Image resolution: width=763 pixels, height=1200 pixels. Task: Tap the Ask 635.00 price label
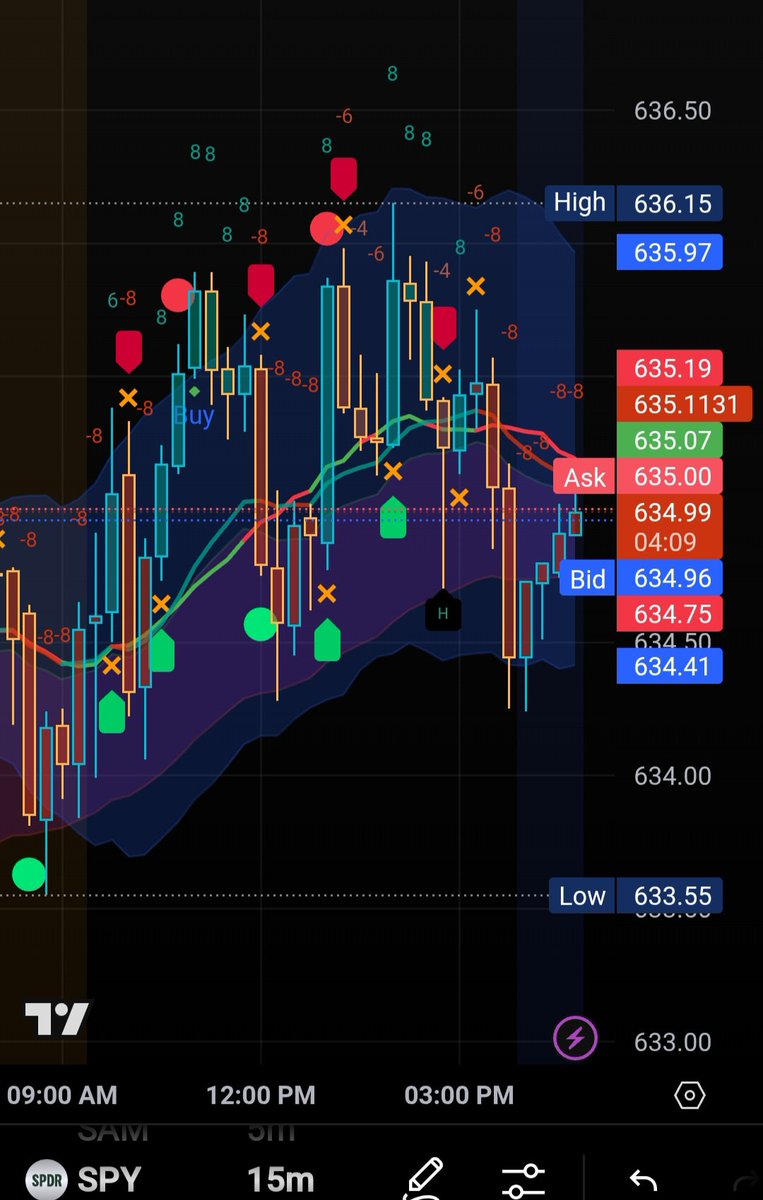[x=638, y=477]
